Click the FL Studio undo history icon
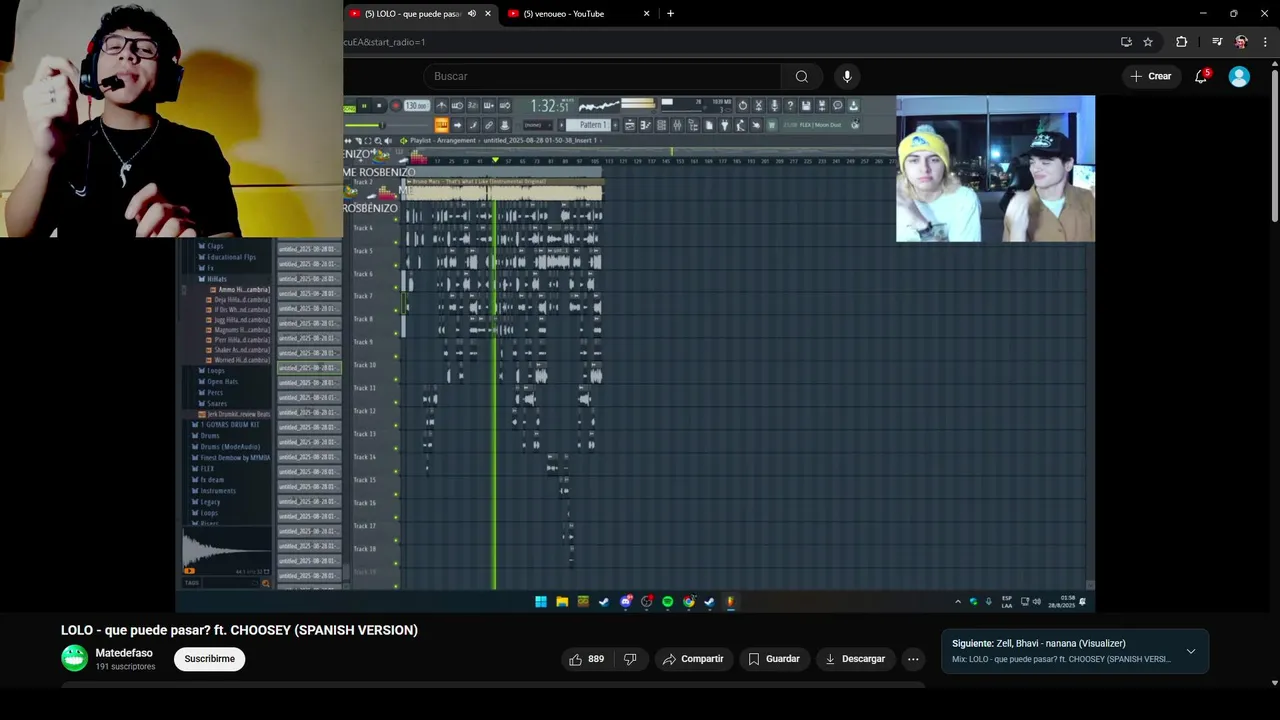The image size is (1280, 720). (x=743, y=105)
